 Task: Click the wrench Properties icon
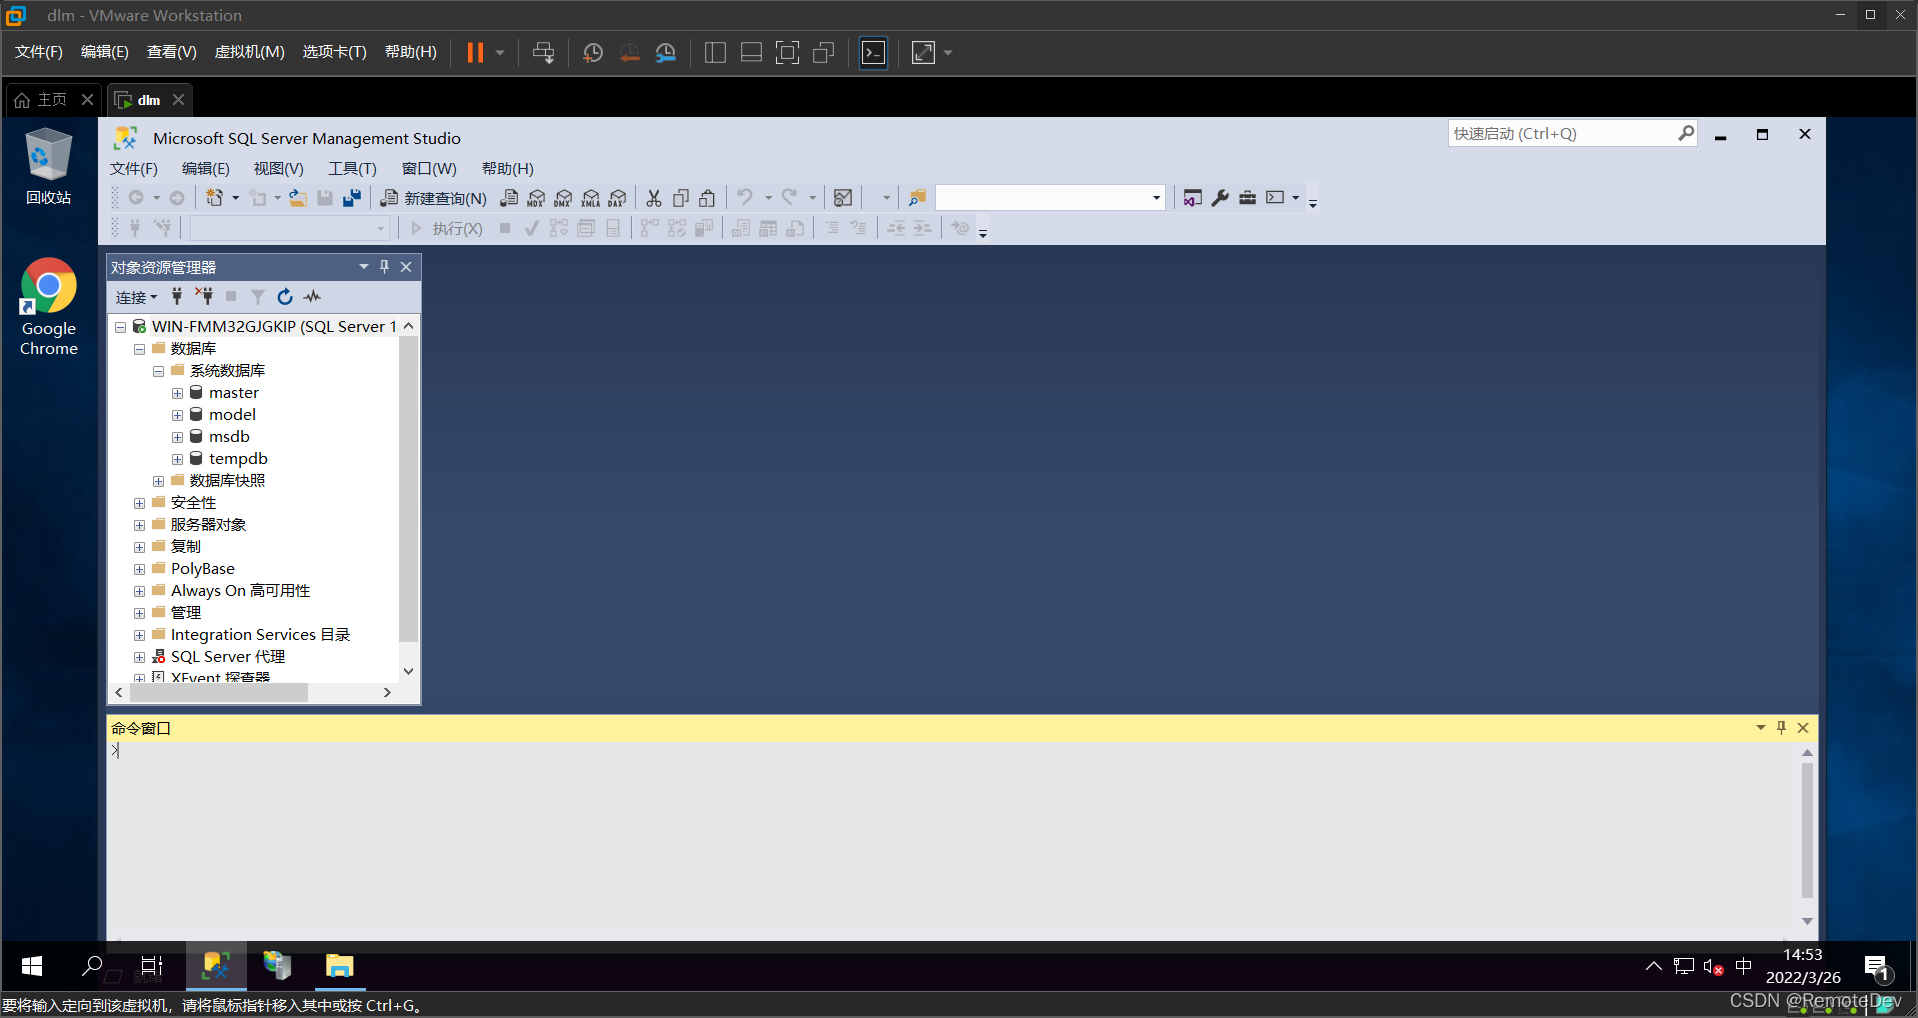(x=1220, y=198)
